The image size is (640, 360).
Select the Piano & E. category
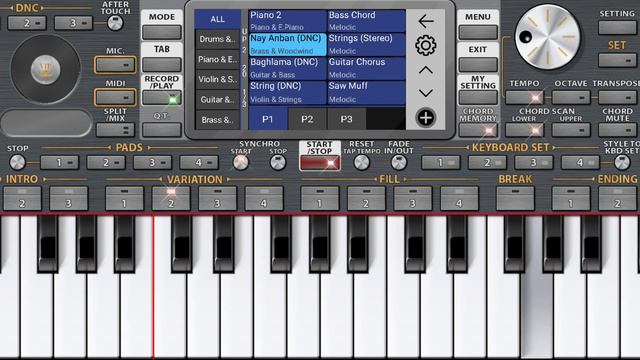pos(218,60)
